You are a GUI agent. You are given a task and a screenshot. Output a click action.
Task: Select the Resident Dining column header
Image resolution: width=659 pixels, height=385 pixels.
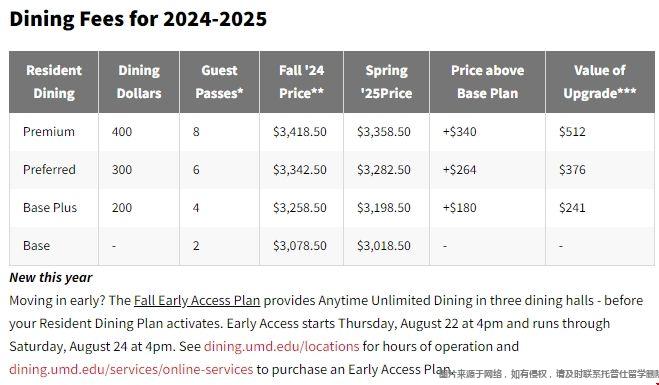(x=54, y=82)
